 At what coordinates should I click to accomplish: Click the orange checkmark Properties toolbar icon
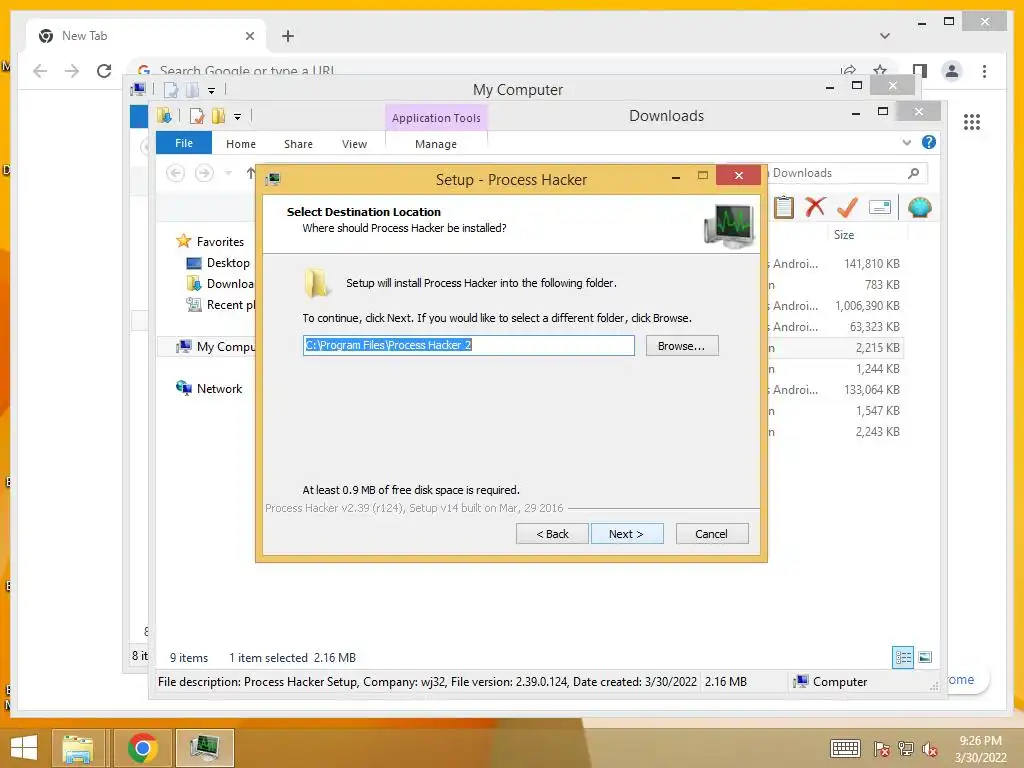(847, 208)
